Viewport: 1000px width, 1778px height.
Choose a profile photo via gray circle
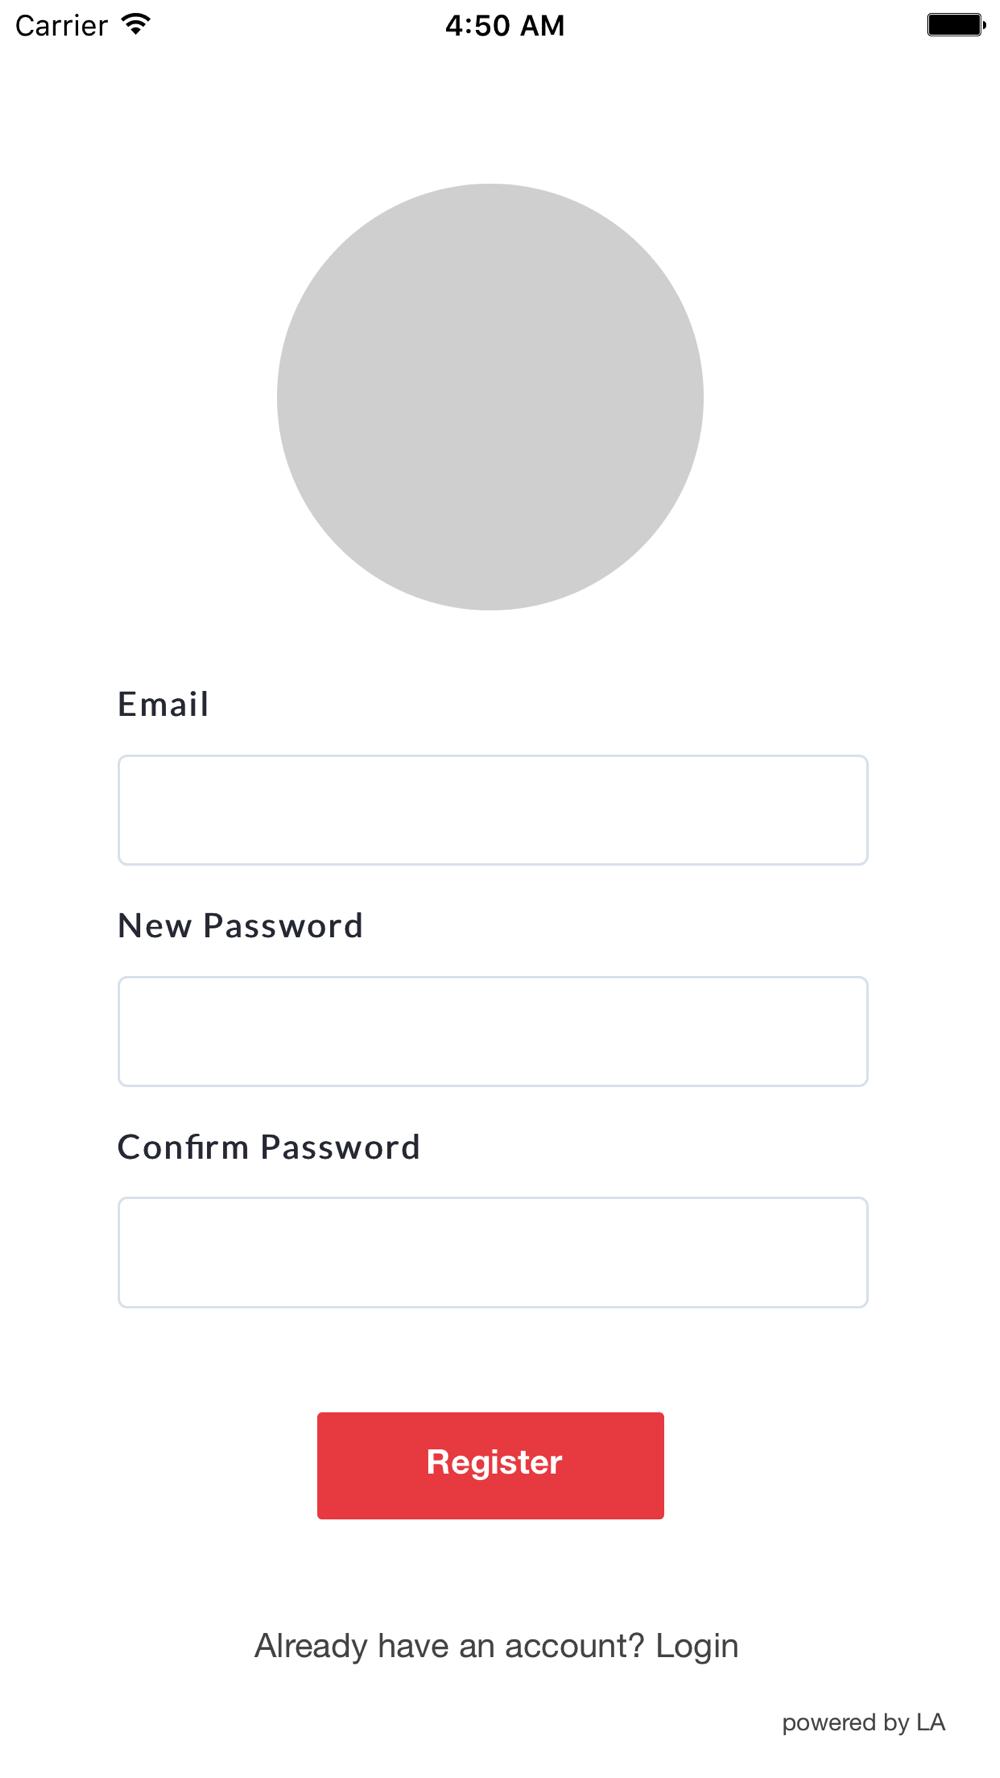[490, 397]
